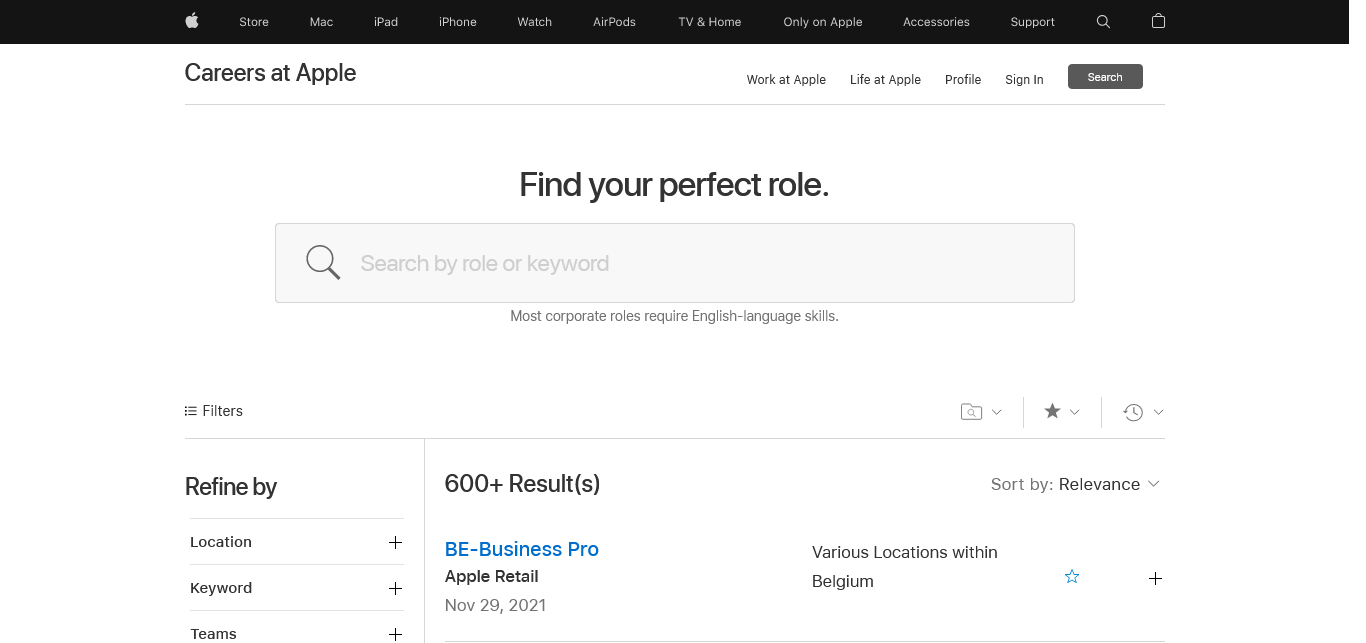Expand the BE-Business Pro job details
1366x643 pixels.
[x=1155, y=579]
